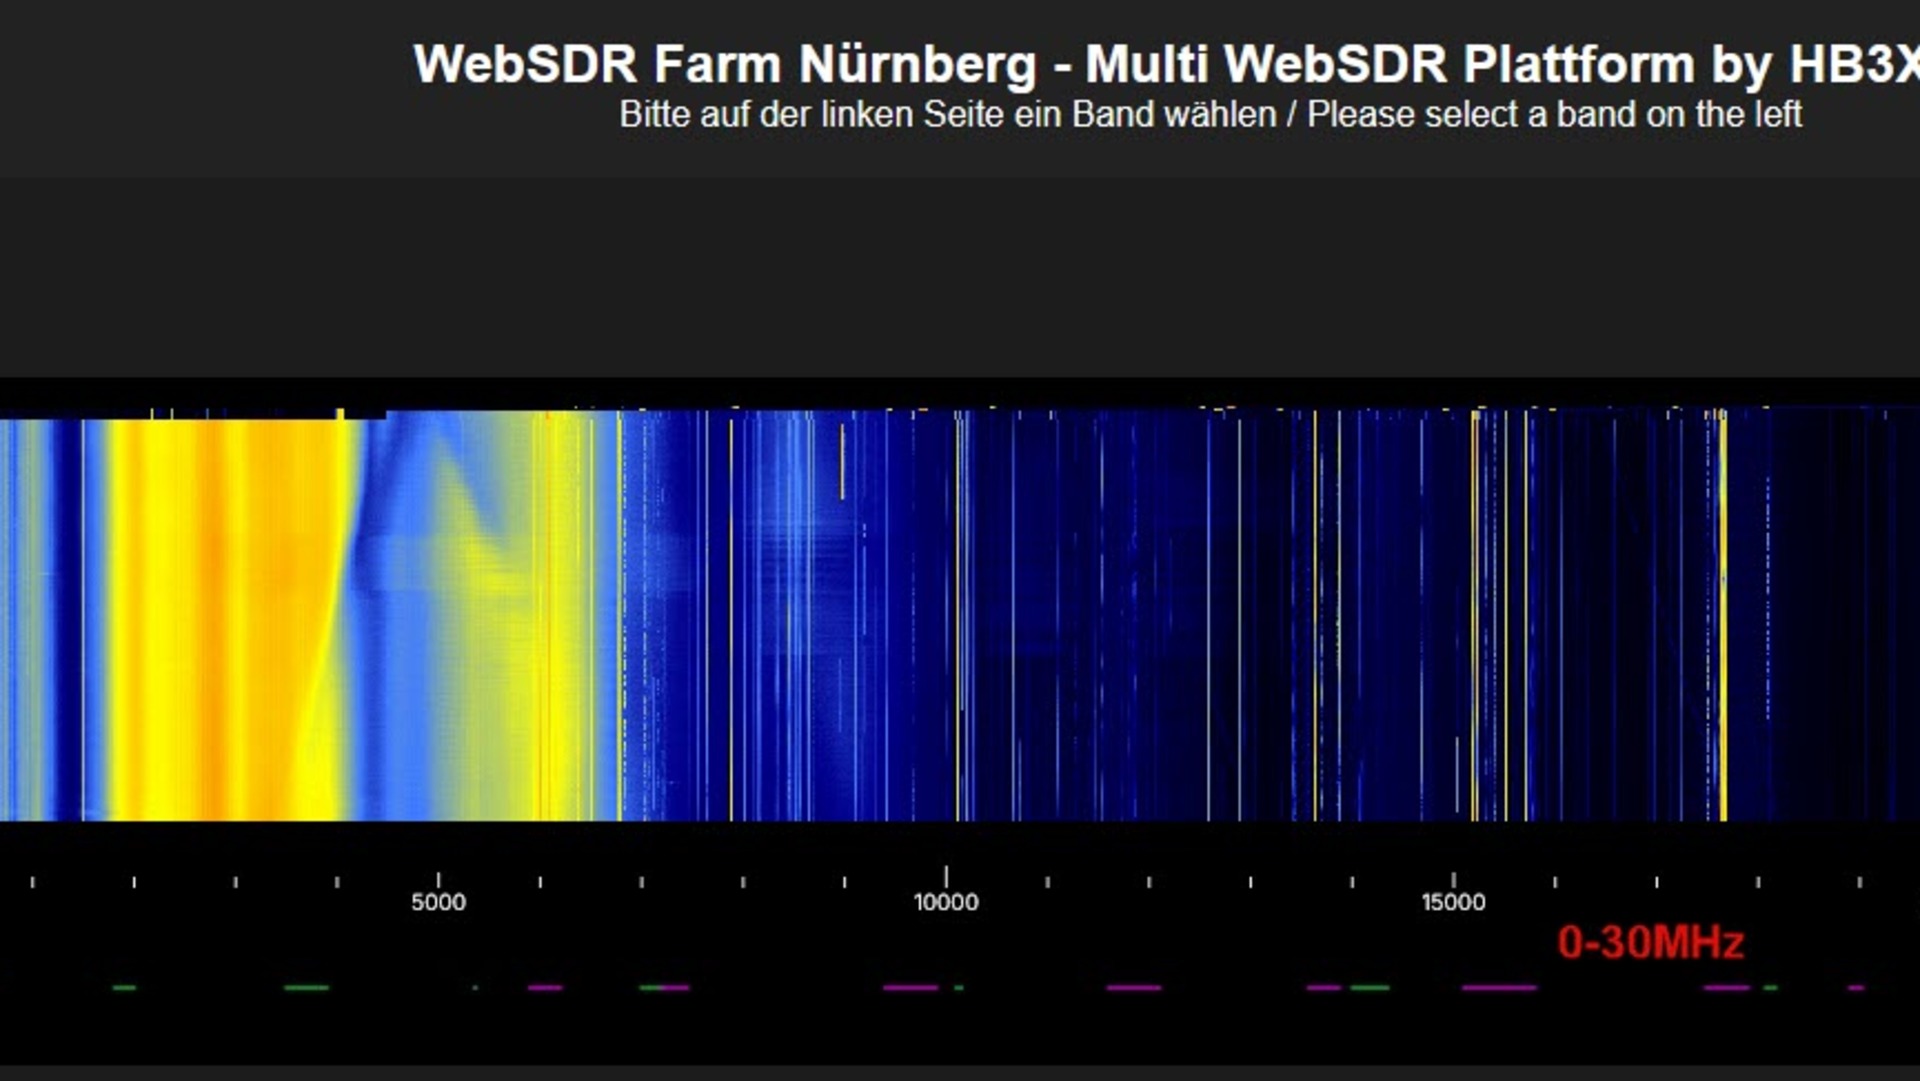Screen dimensions: 1920x1081
Task: Click the 5000 kHz frequency scale label
Action: point(438,902)
